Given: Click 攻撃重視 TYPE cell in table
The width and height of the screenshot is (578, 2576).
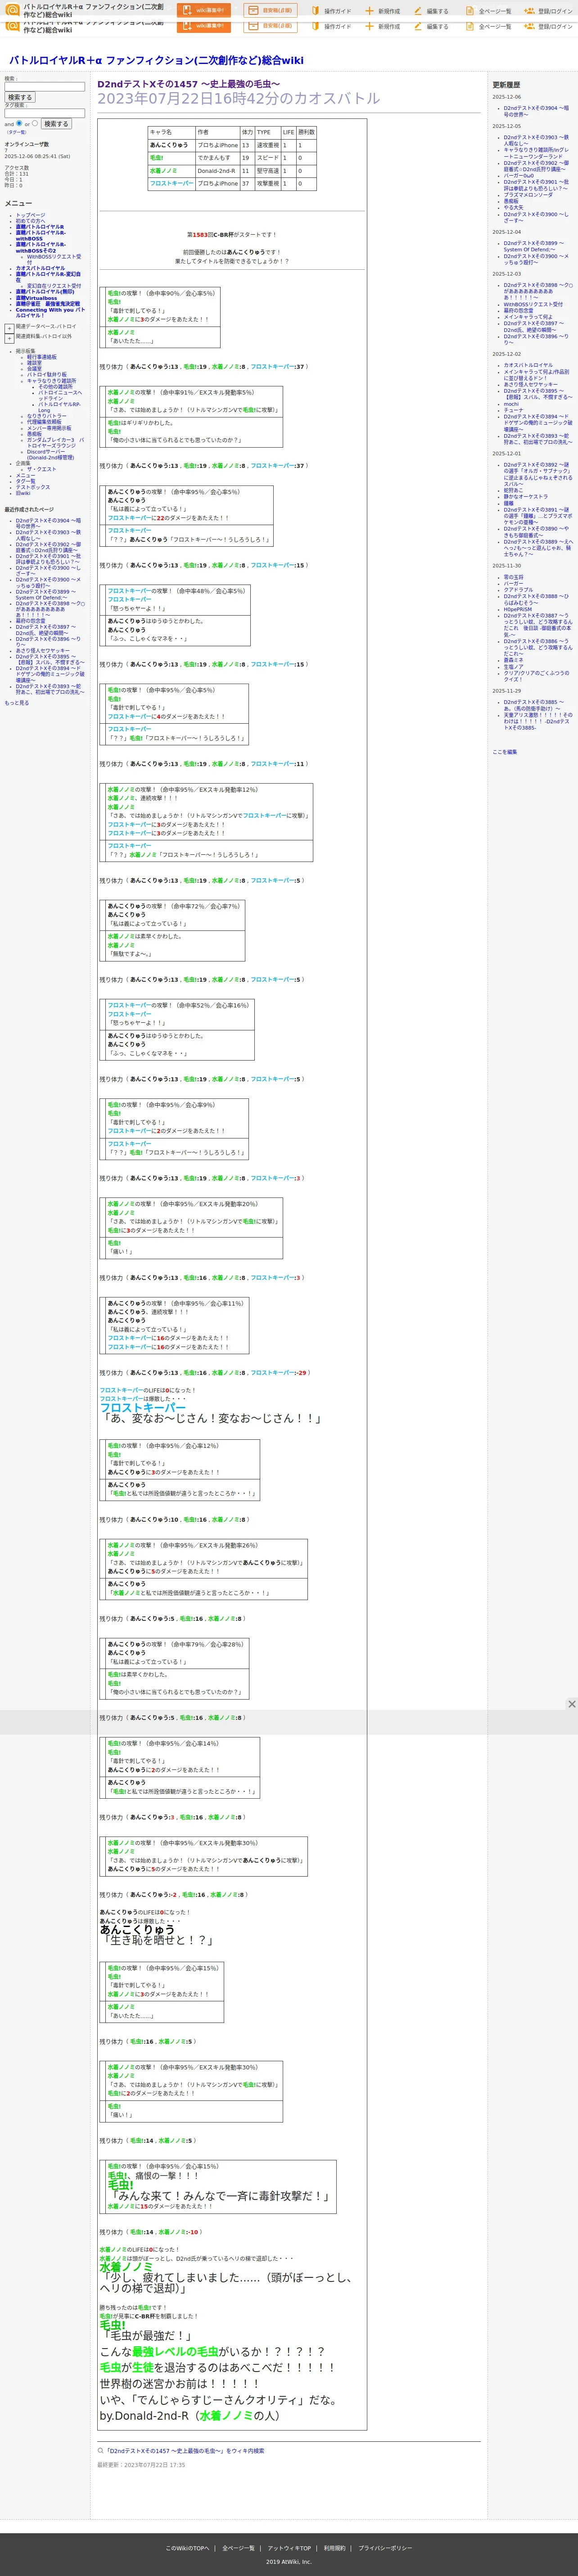Looking at the screenshot, I should point(267,184).
